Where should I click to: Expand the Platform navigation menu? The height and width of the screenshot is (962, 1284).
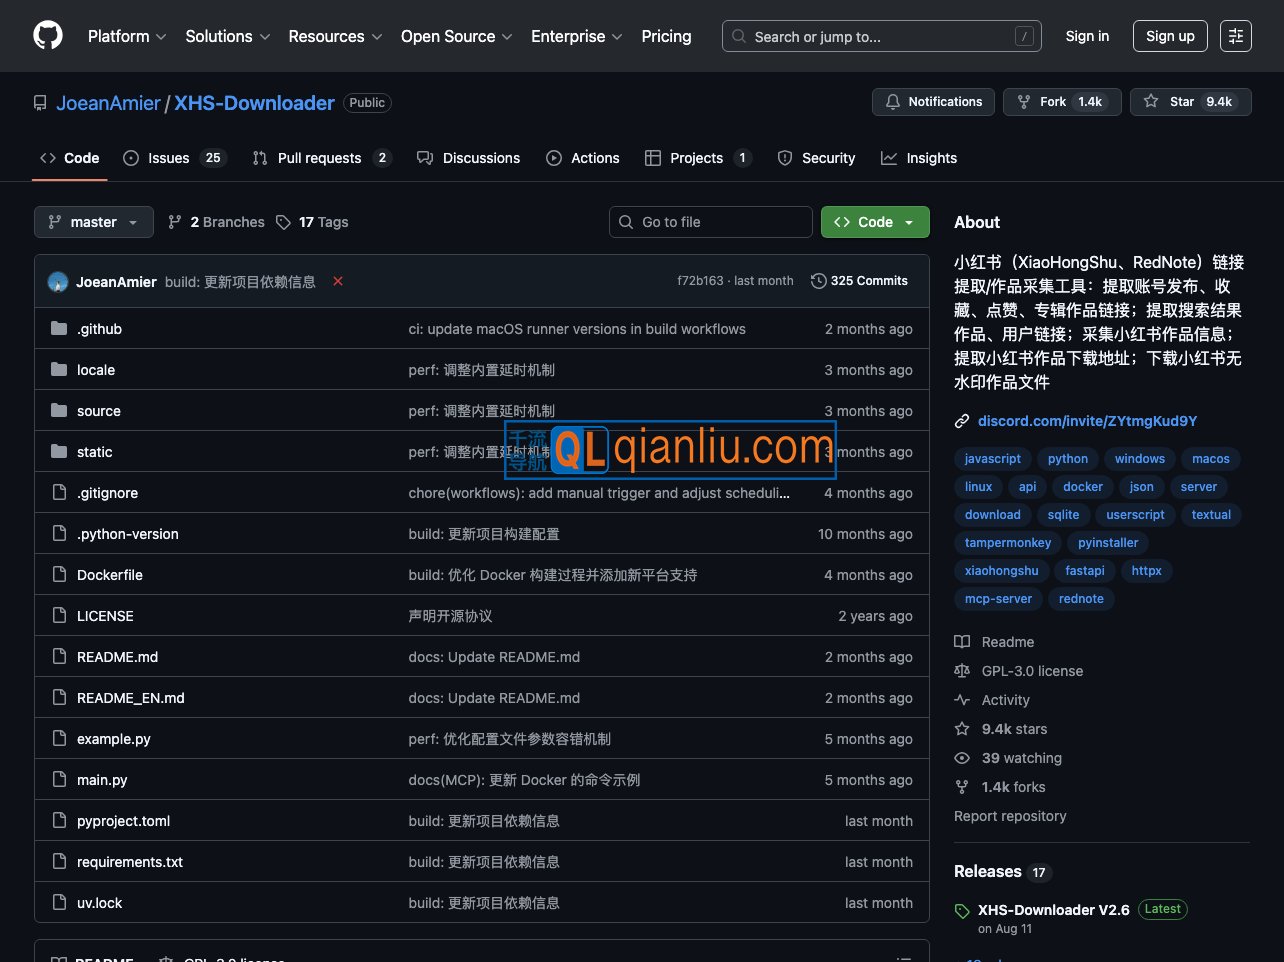[126, 36]
